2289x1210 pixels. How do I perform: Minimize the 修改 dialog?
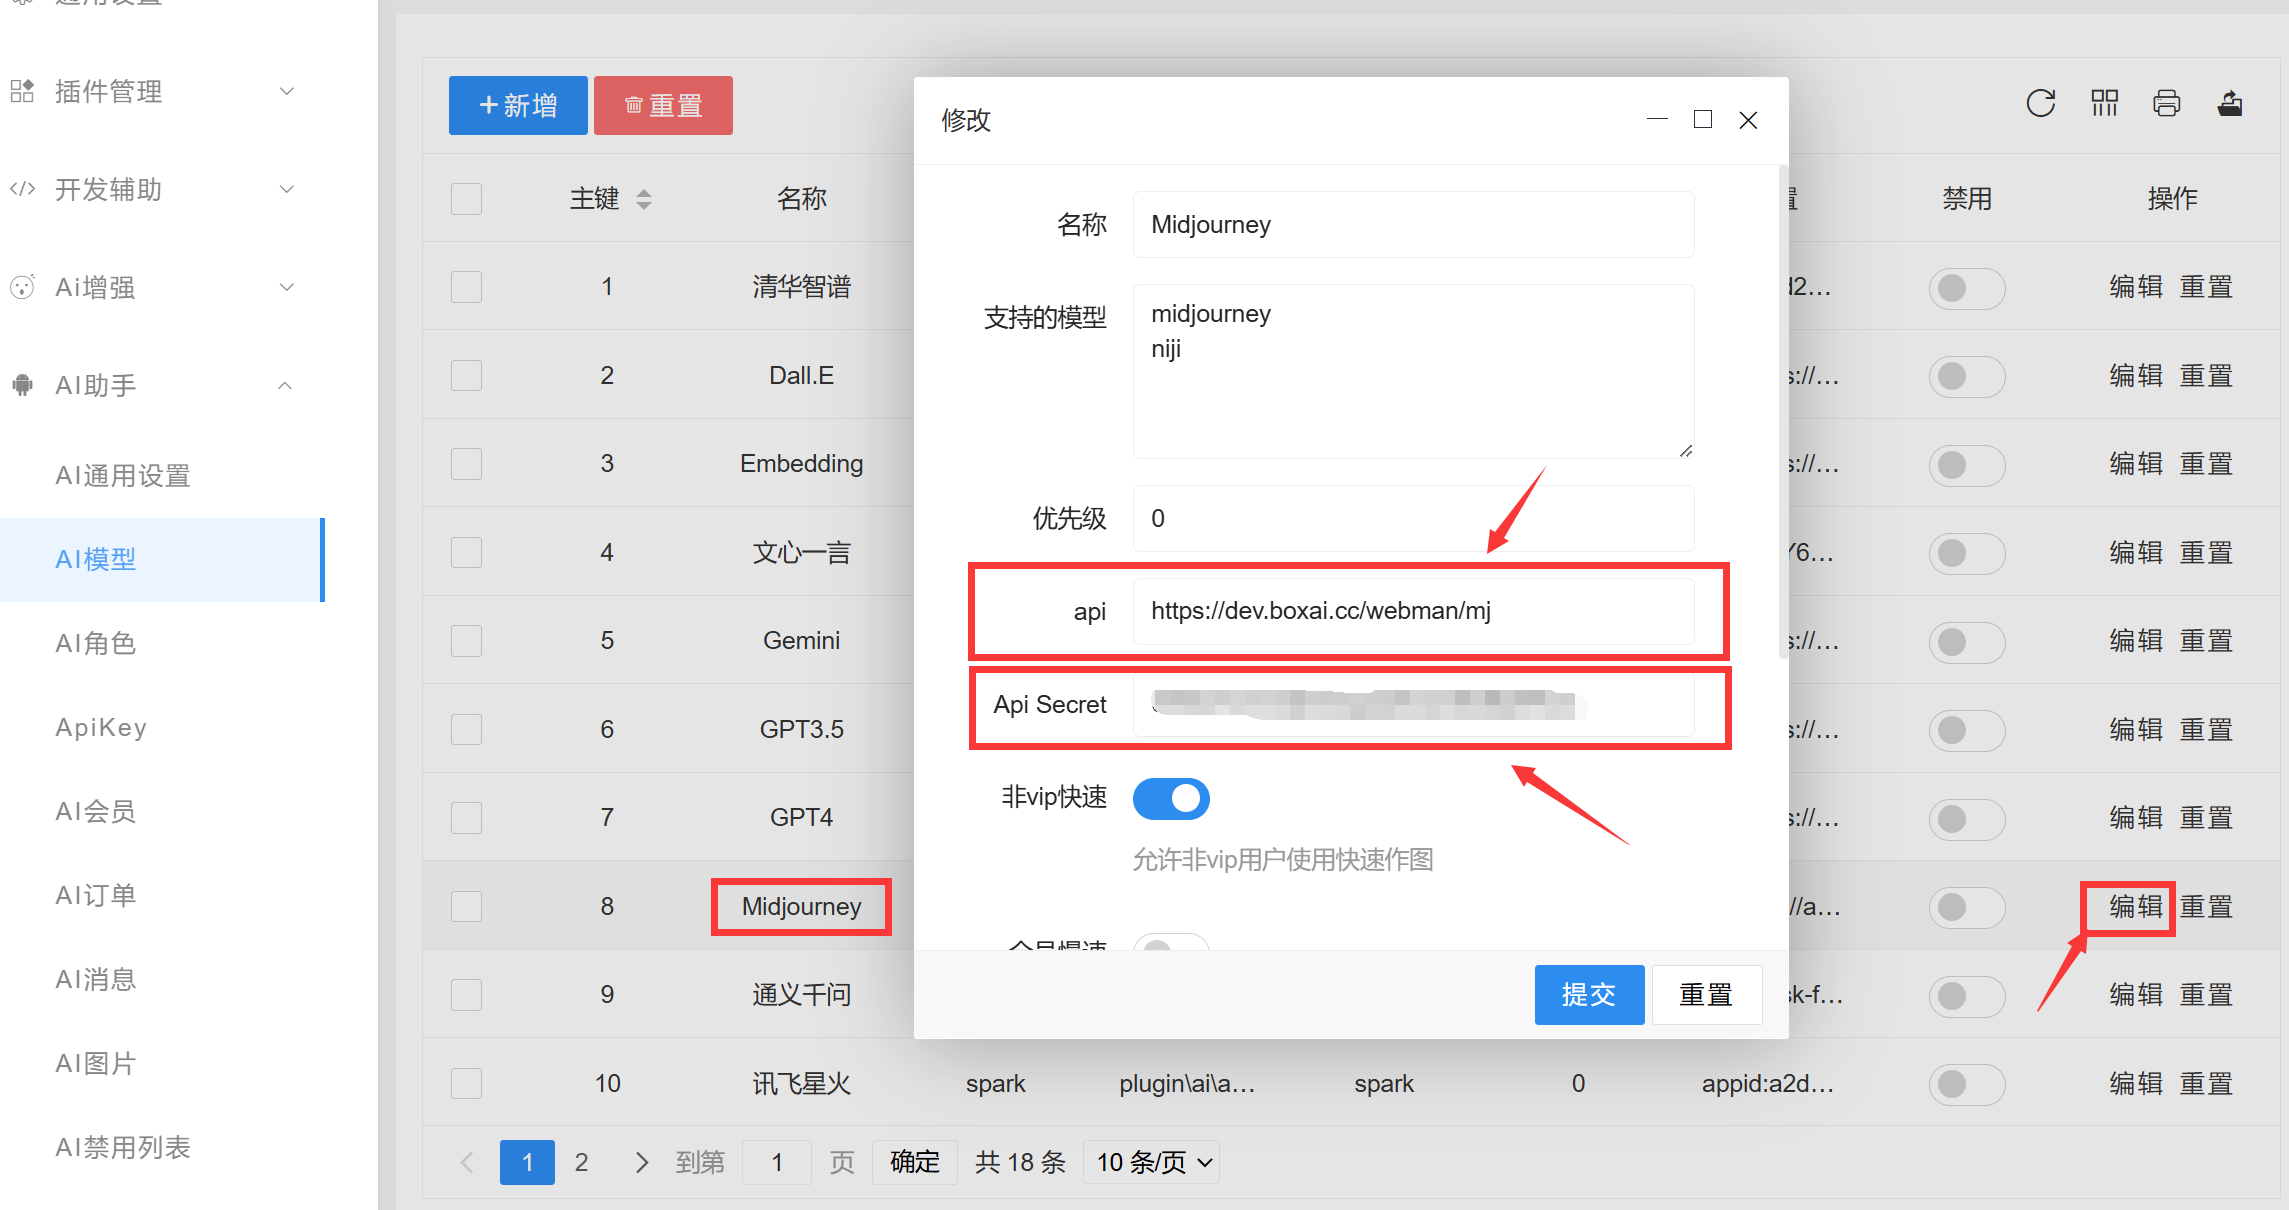point(1657,119)
